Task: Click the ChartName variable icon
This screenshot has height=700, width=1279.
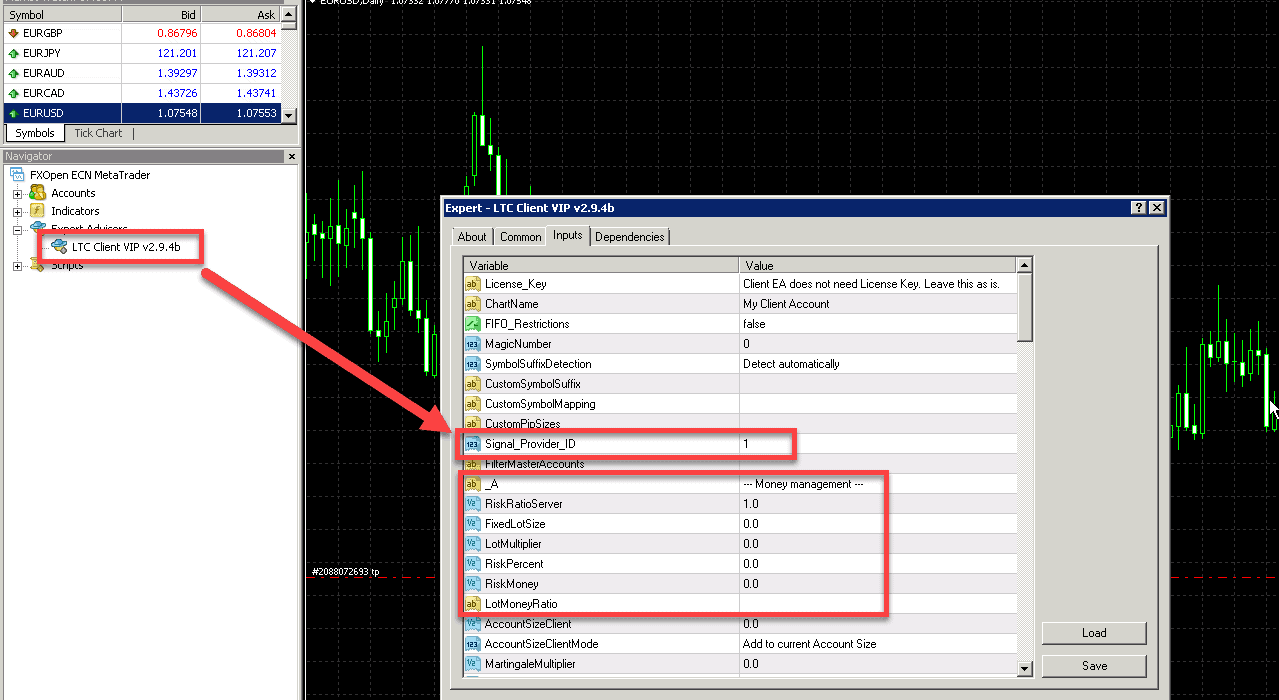Action: 473,304
